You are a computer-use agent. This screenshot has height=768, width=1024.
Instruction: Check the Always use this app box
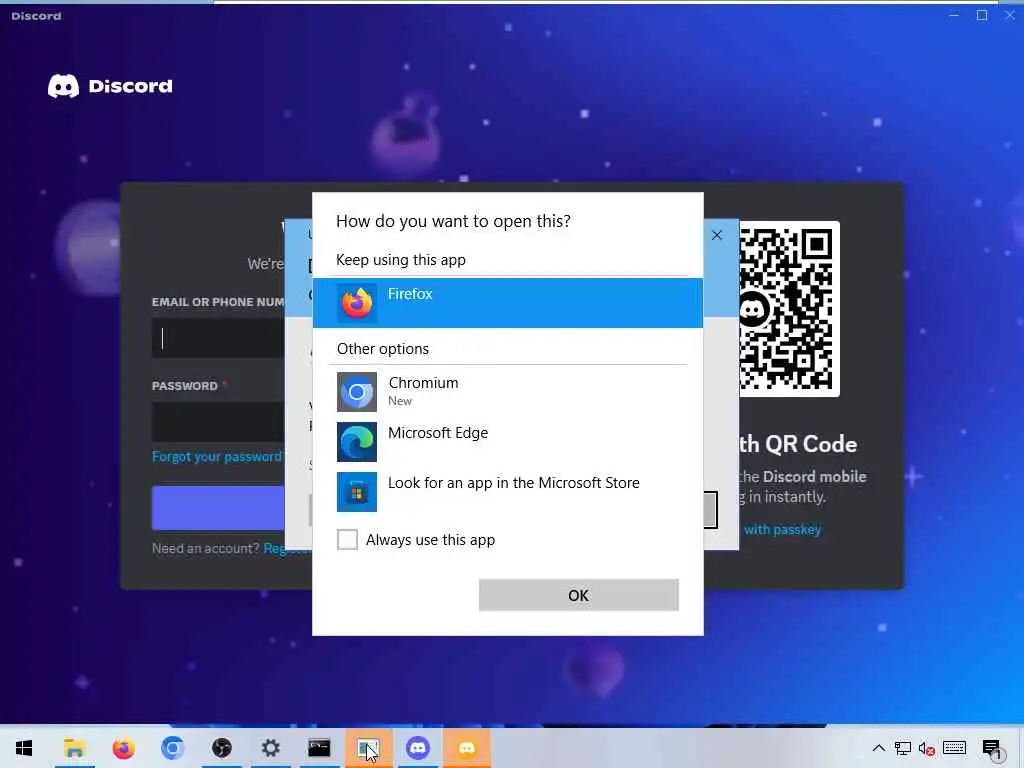point(347,539)
